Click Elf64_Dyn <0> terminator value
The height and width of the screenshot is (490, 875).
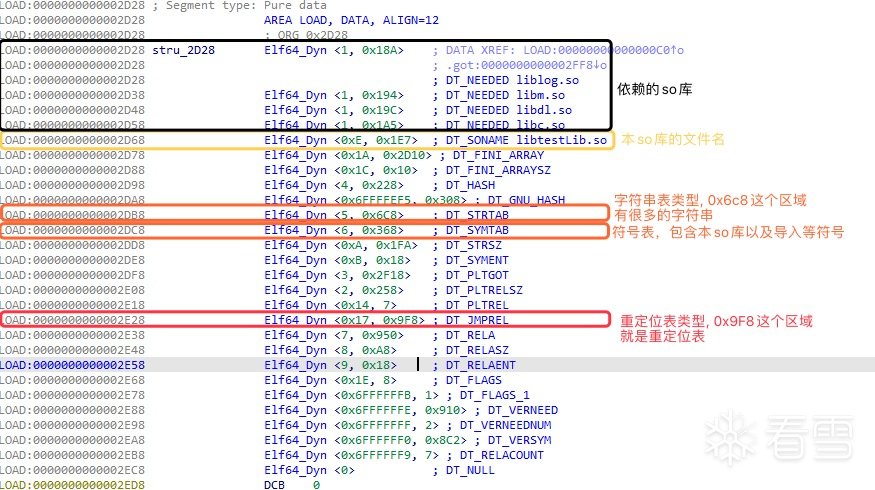point(309,470)
